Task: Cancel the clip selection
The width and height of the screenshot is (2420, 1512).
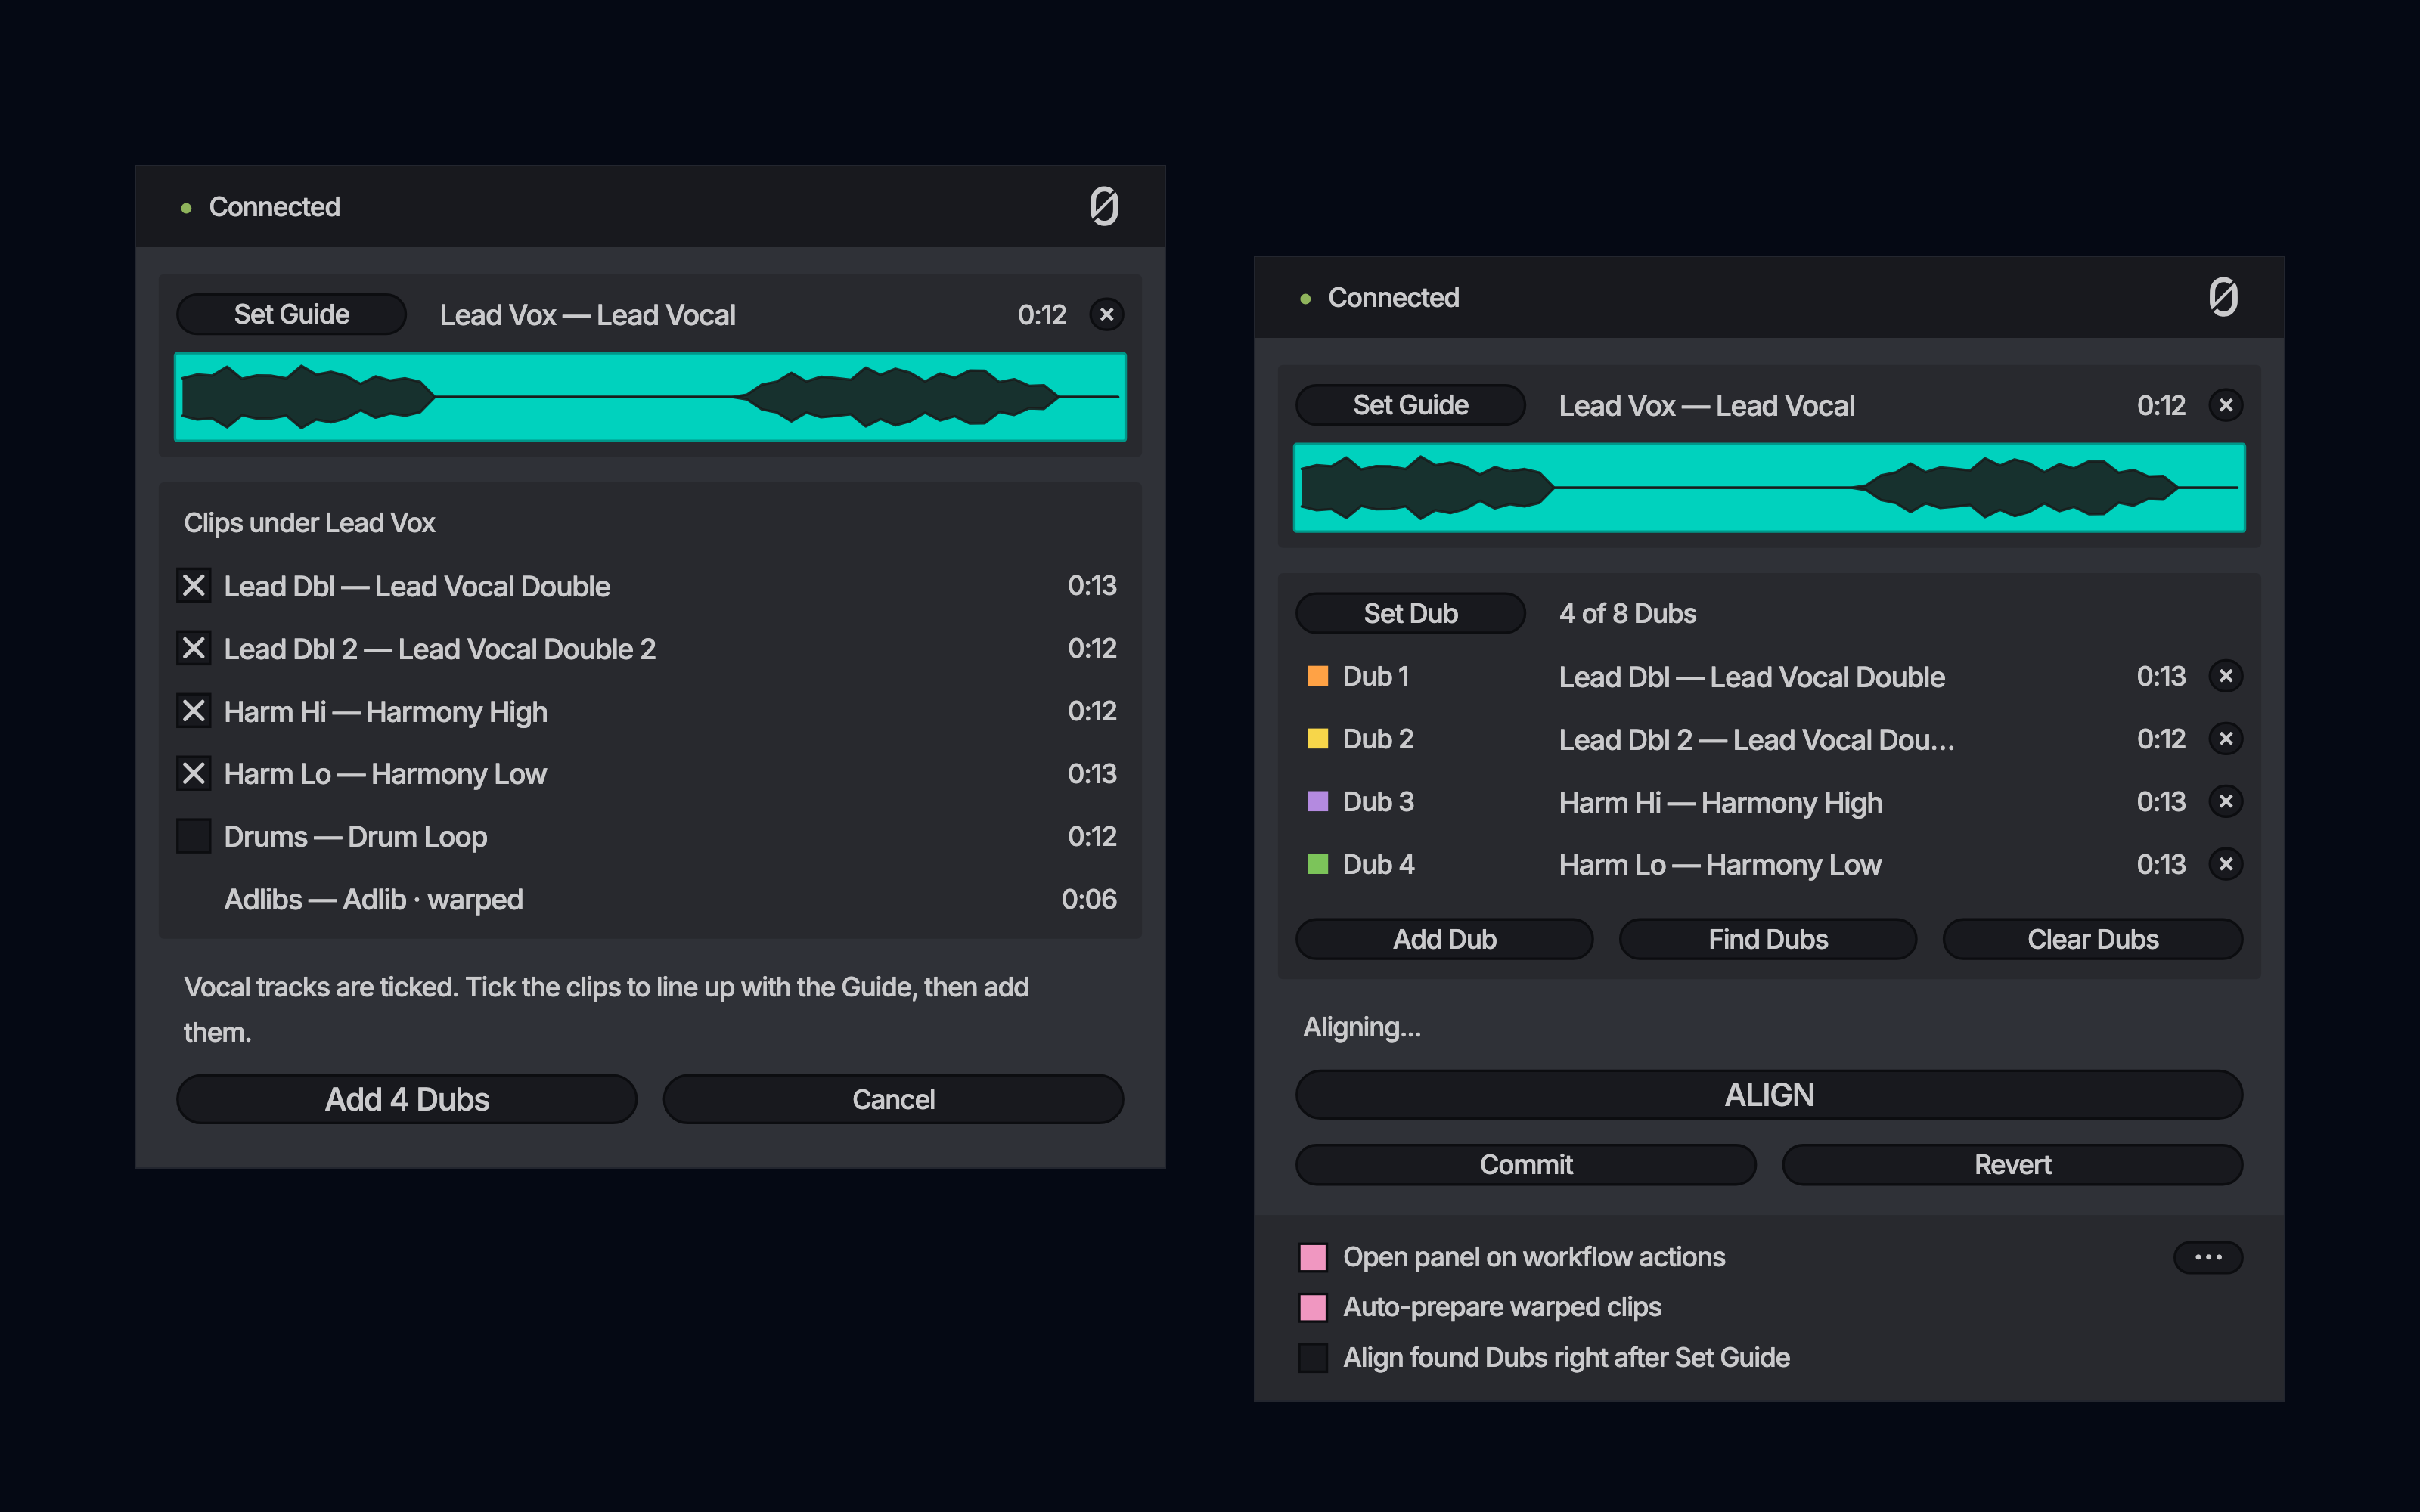Action: coord(893,1099)
